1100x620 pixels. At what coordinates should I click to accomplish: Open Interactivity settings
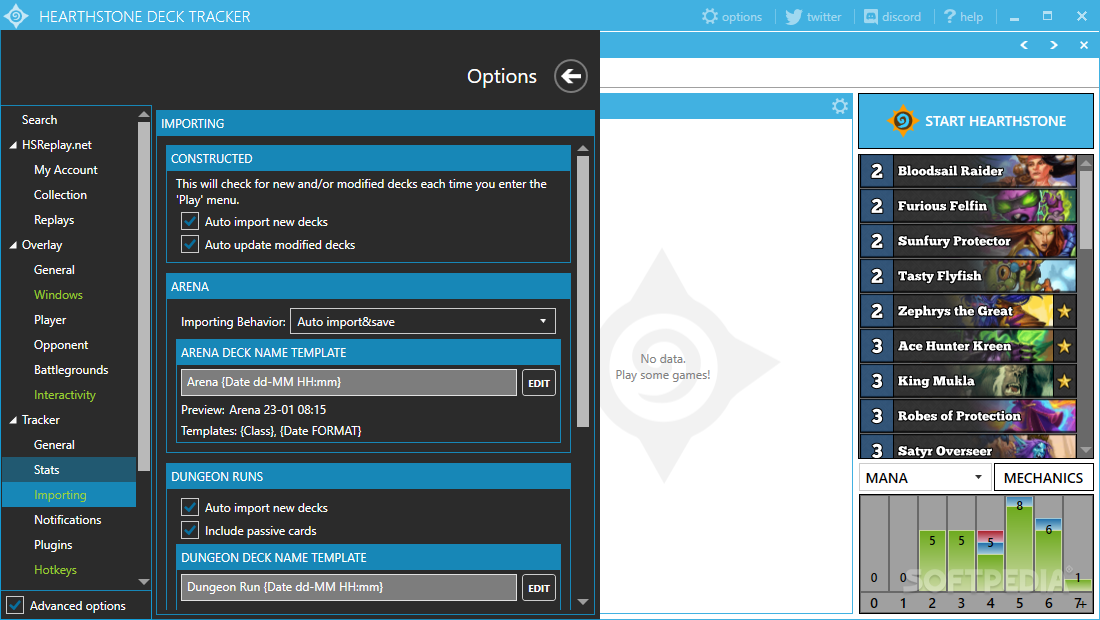[65, 395]
